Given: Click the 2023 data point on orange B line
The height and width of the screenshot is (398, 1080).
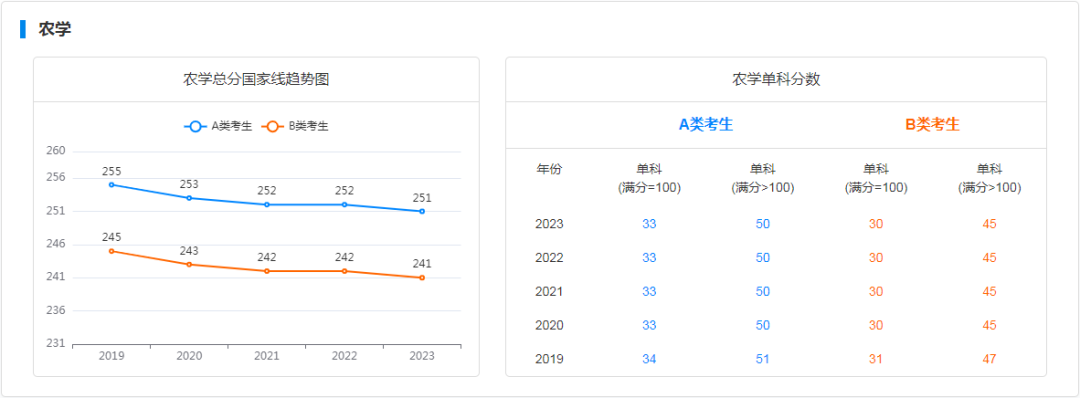Looking at the screenshot, I should (x=422, y=277).
